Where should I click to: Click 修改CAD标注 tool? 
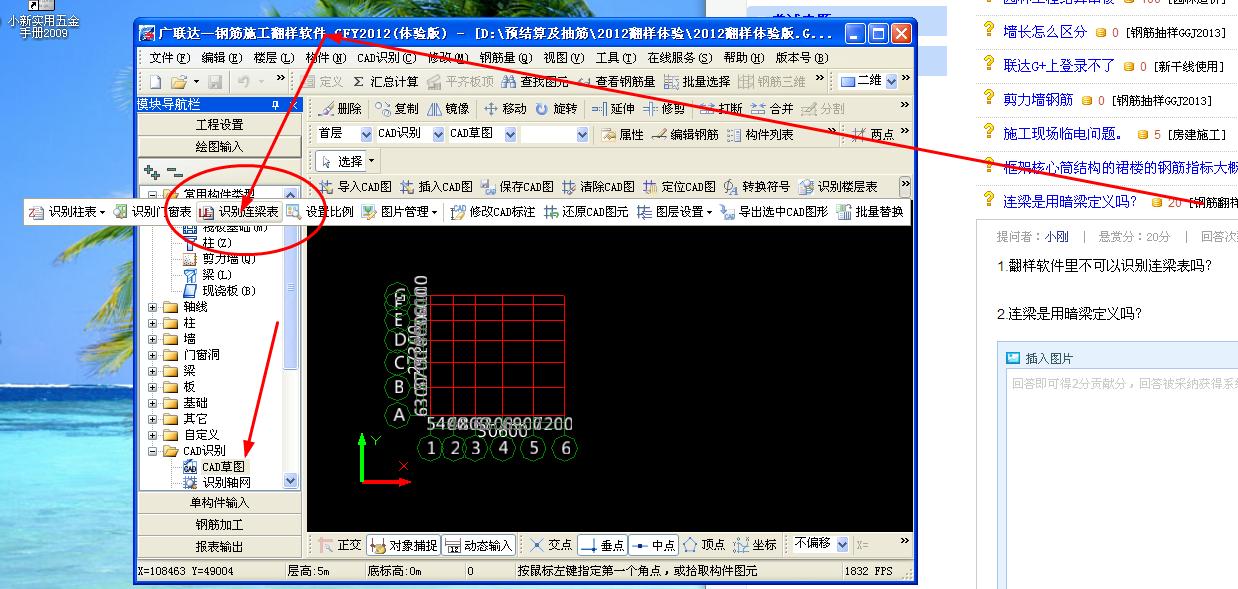(x=493, y=212)
